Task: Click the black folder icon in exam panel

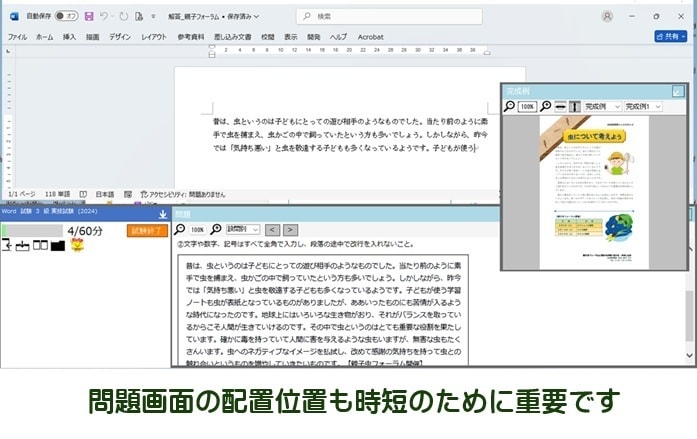Action: 58,245
